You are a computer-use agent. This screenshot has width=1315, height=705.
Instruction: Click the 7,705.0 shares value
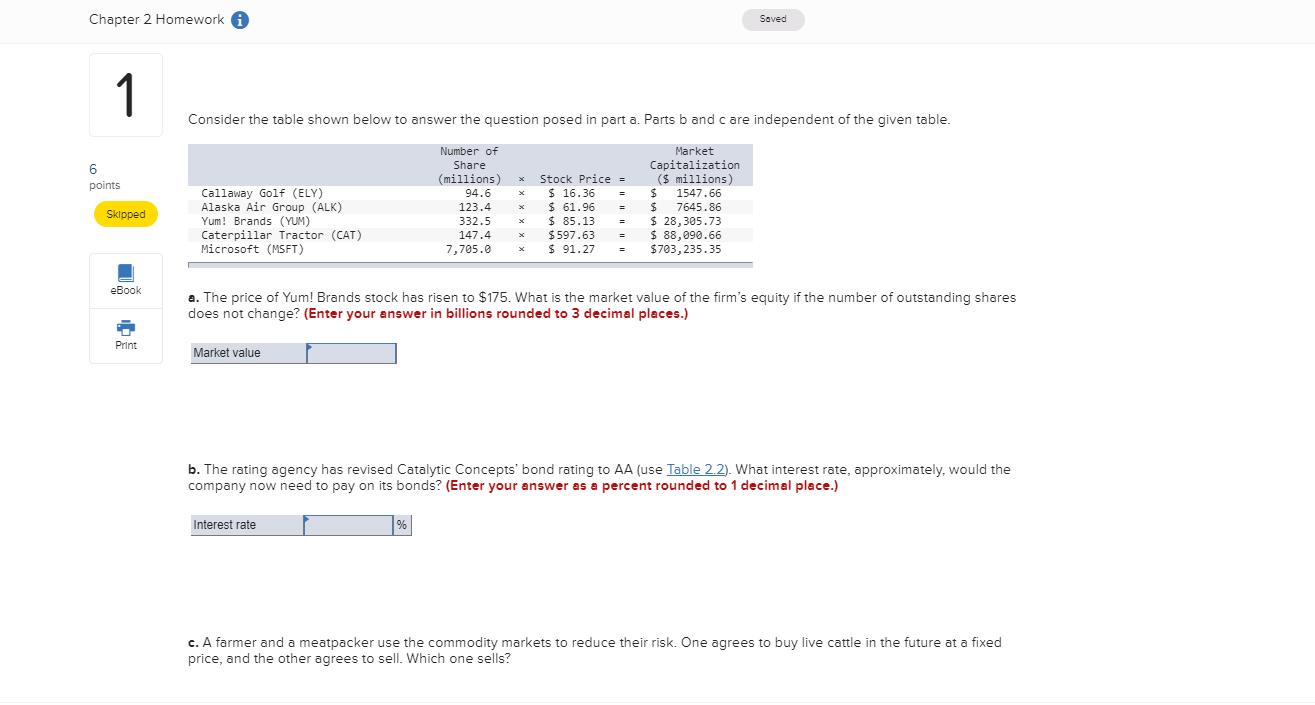pyautogui.click(x=468, y=249)
